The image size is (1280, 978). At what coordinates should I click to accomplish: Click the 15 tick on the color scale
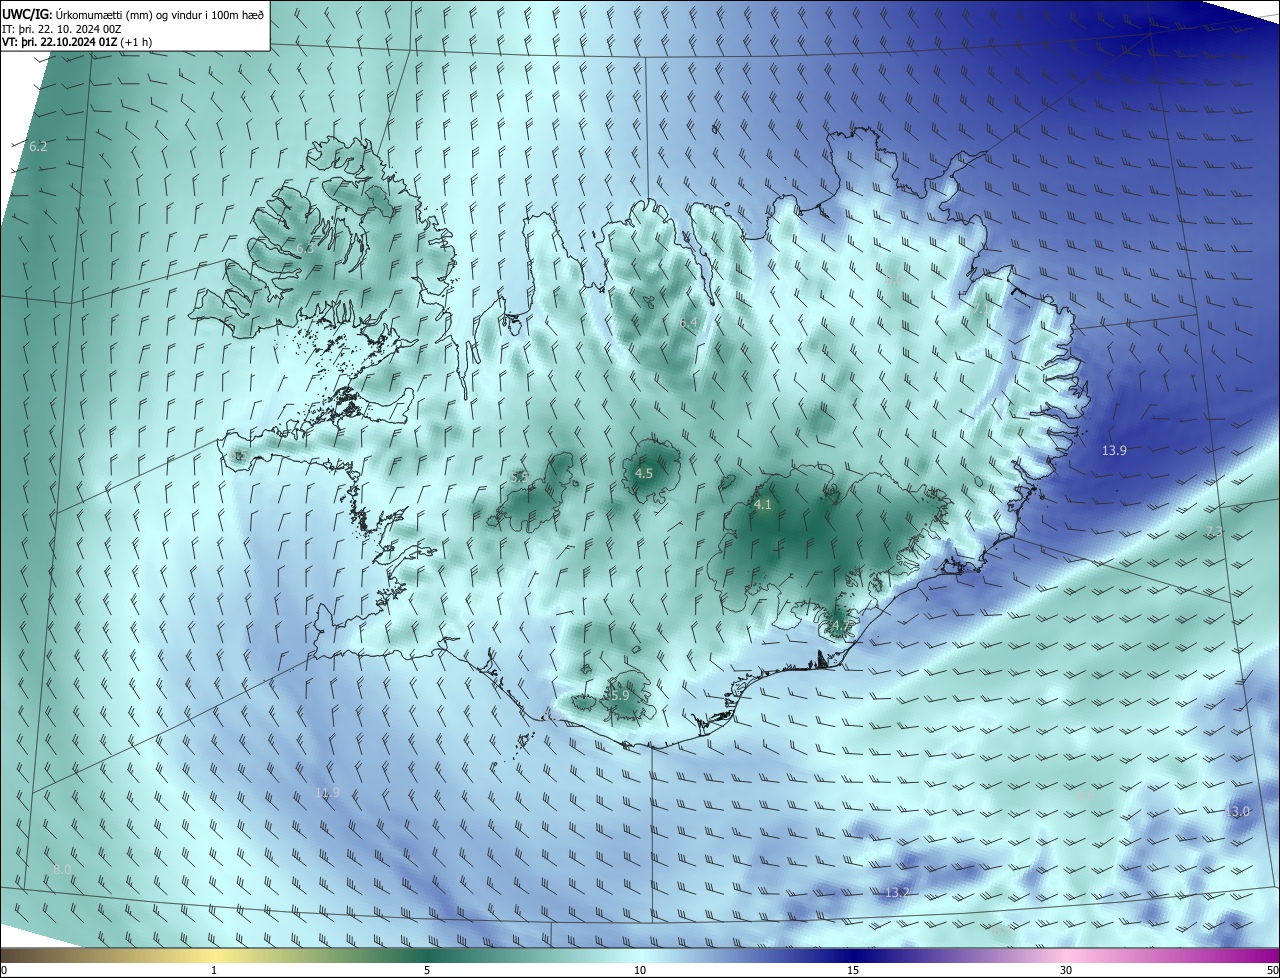(853, 971)
